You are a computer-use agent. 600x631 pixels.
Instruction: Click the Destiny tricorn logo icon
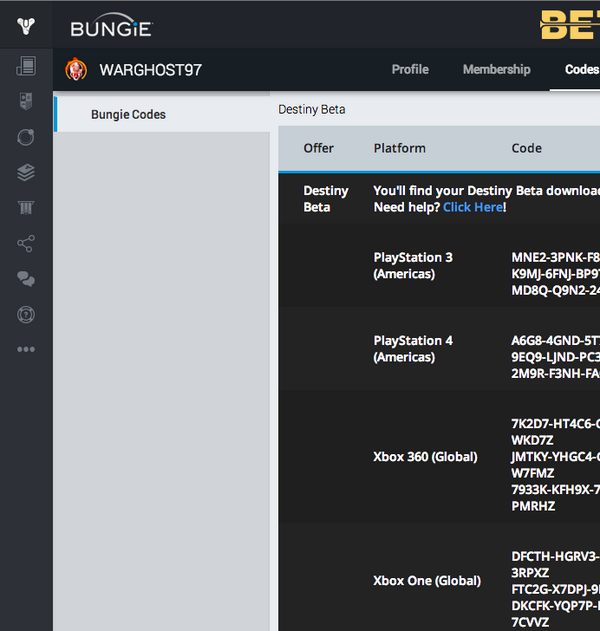(x=26, y=26)
